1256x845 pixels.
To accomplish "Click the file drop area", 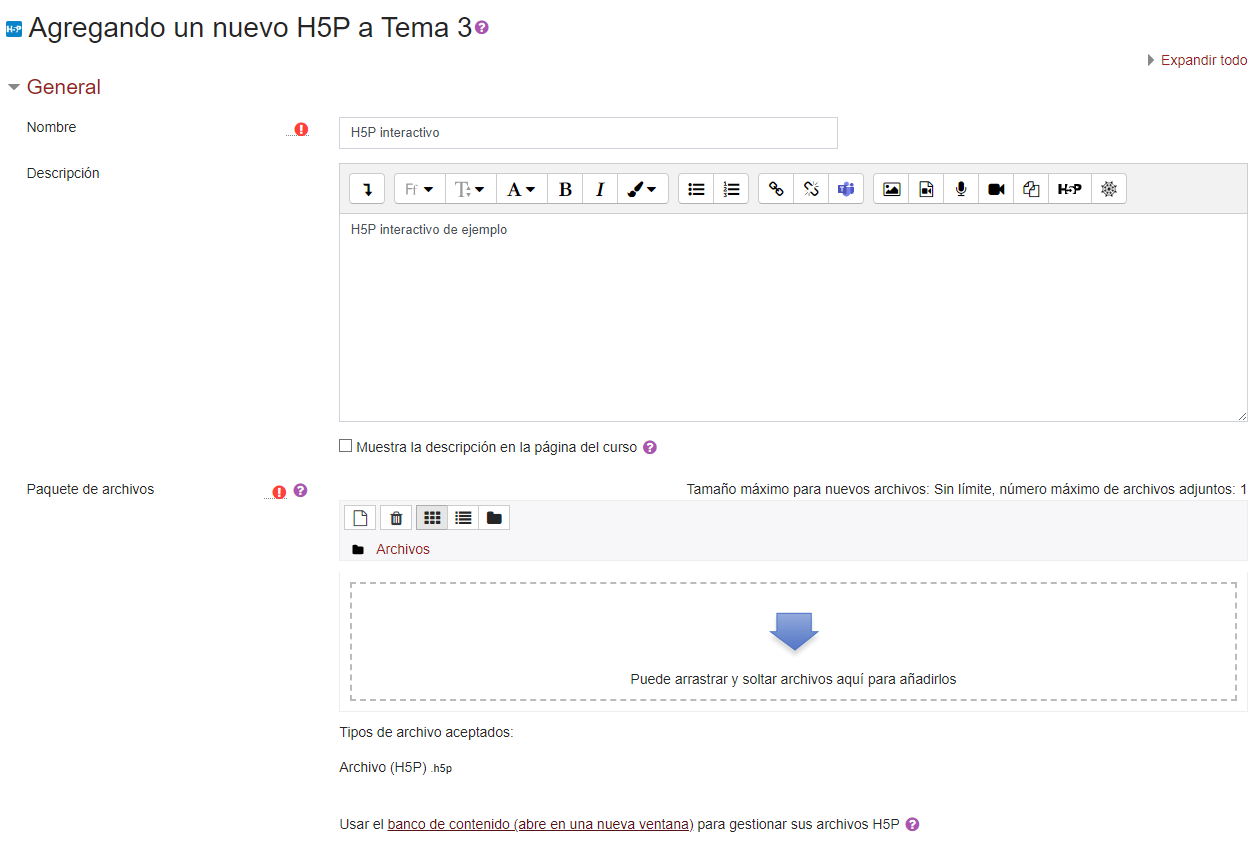I will 793,642.
